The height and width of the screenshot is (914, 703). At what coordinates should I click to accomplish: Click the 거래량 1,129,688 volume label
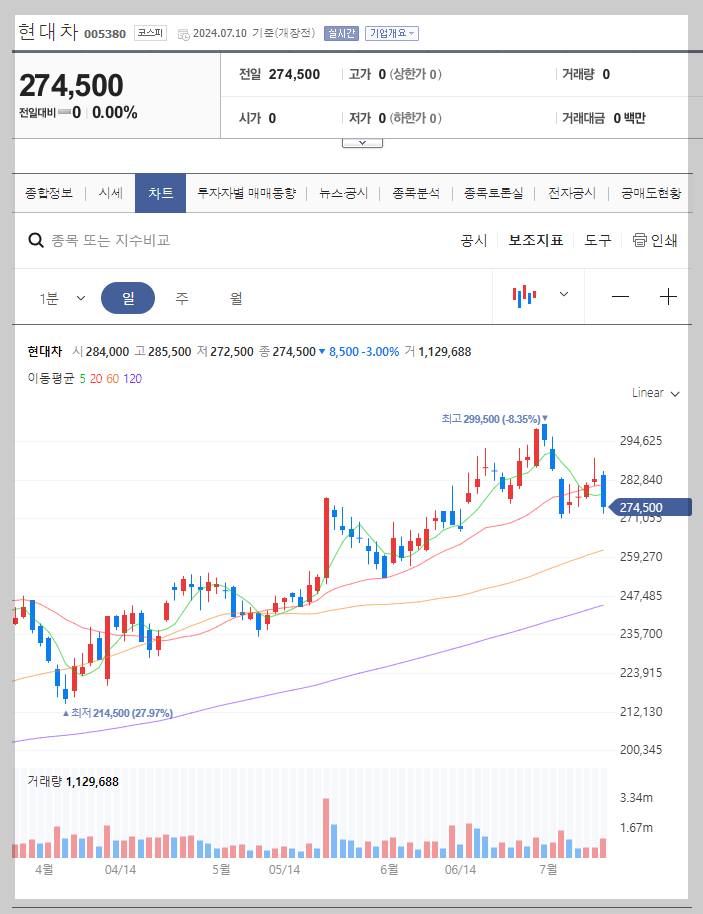(73, 781)
